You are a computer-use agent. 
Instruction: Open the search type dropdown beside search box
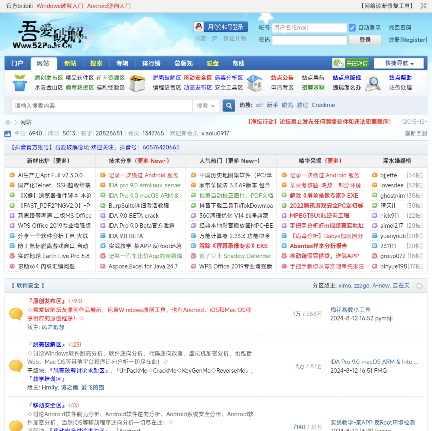[x=205, y=106]
